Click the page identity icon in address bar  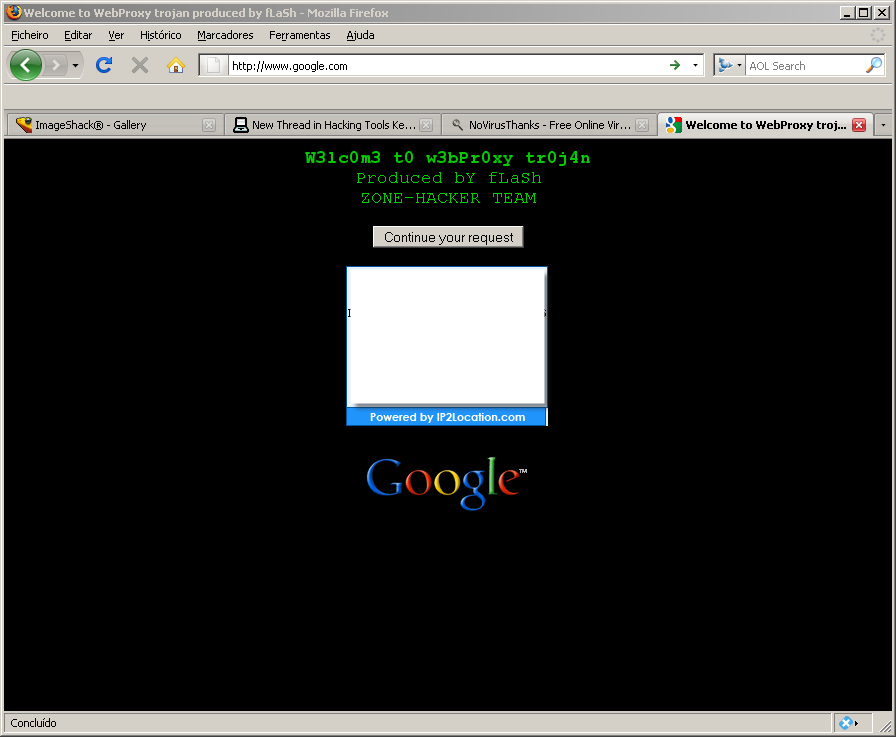pyautogui.click(x=214, y=65)
